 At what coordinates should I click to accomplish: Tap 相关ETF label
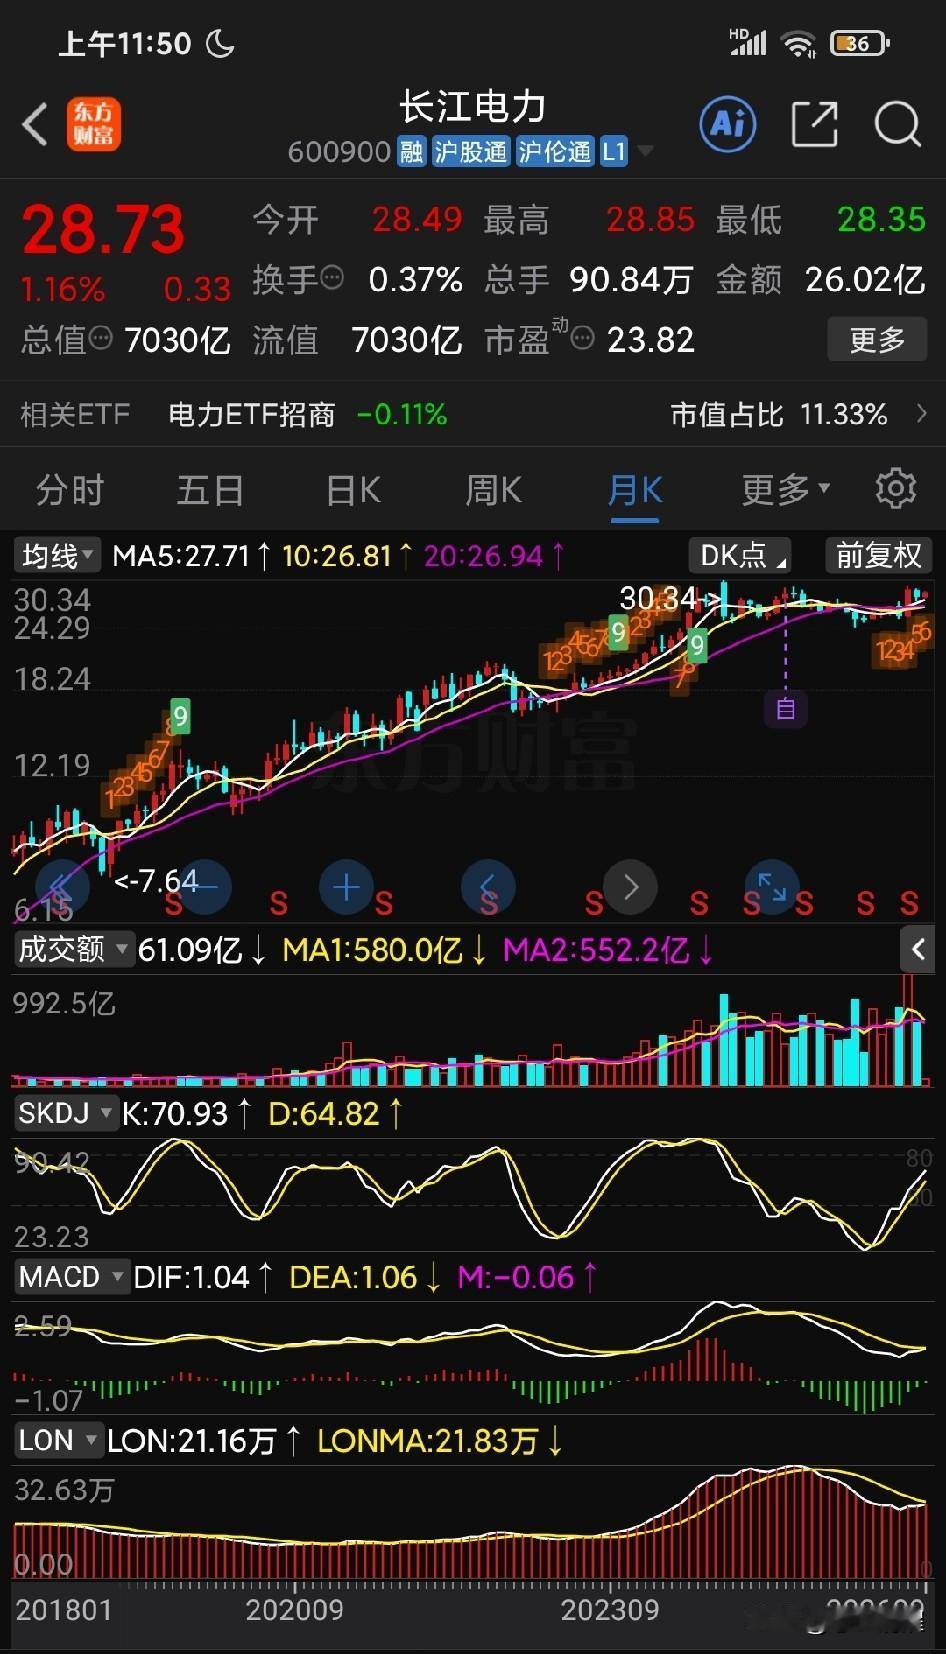tap(75, 414)
